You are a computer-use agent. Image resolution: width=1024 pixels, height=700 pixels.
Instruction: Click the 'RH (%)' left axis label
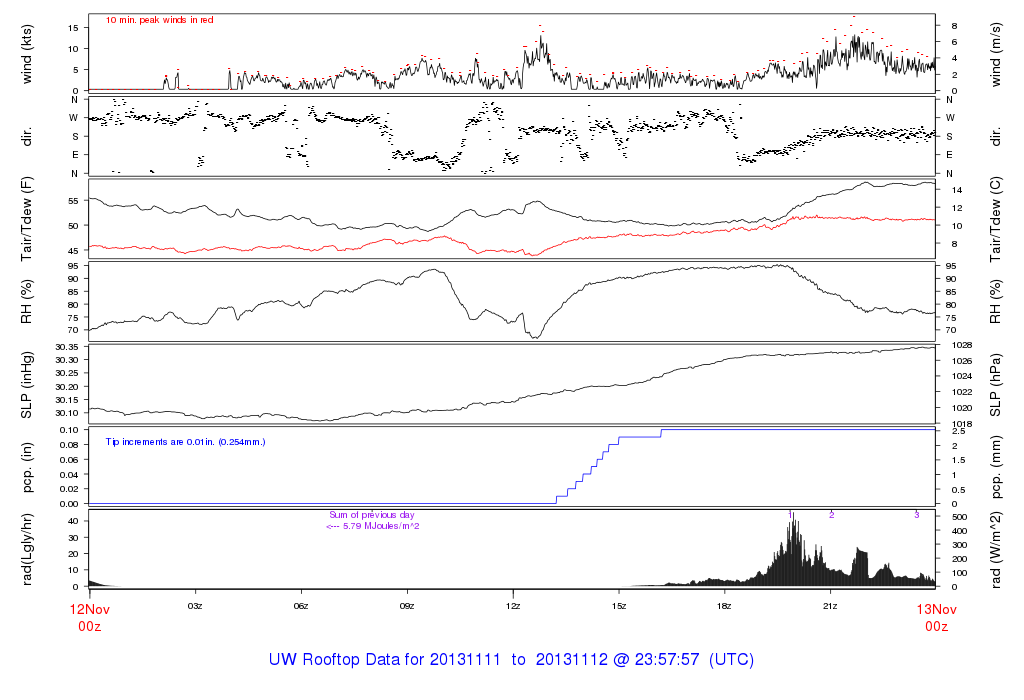point(27,302)
